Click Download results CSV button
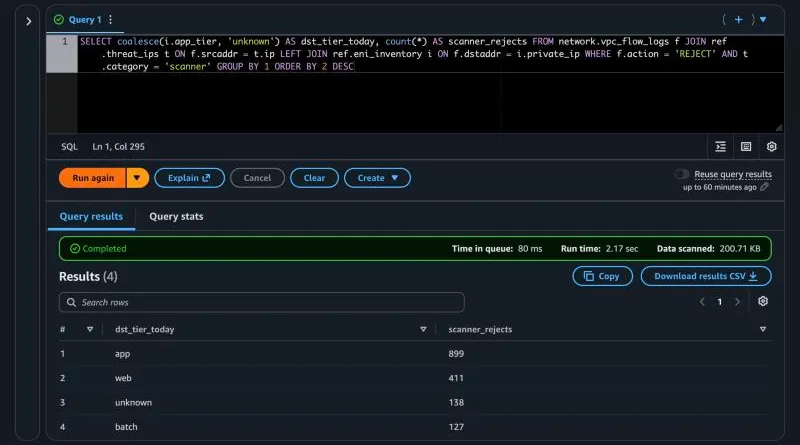The width and height of the screenshot is (800, 445). coord(706,276)
